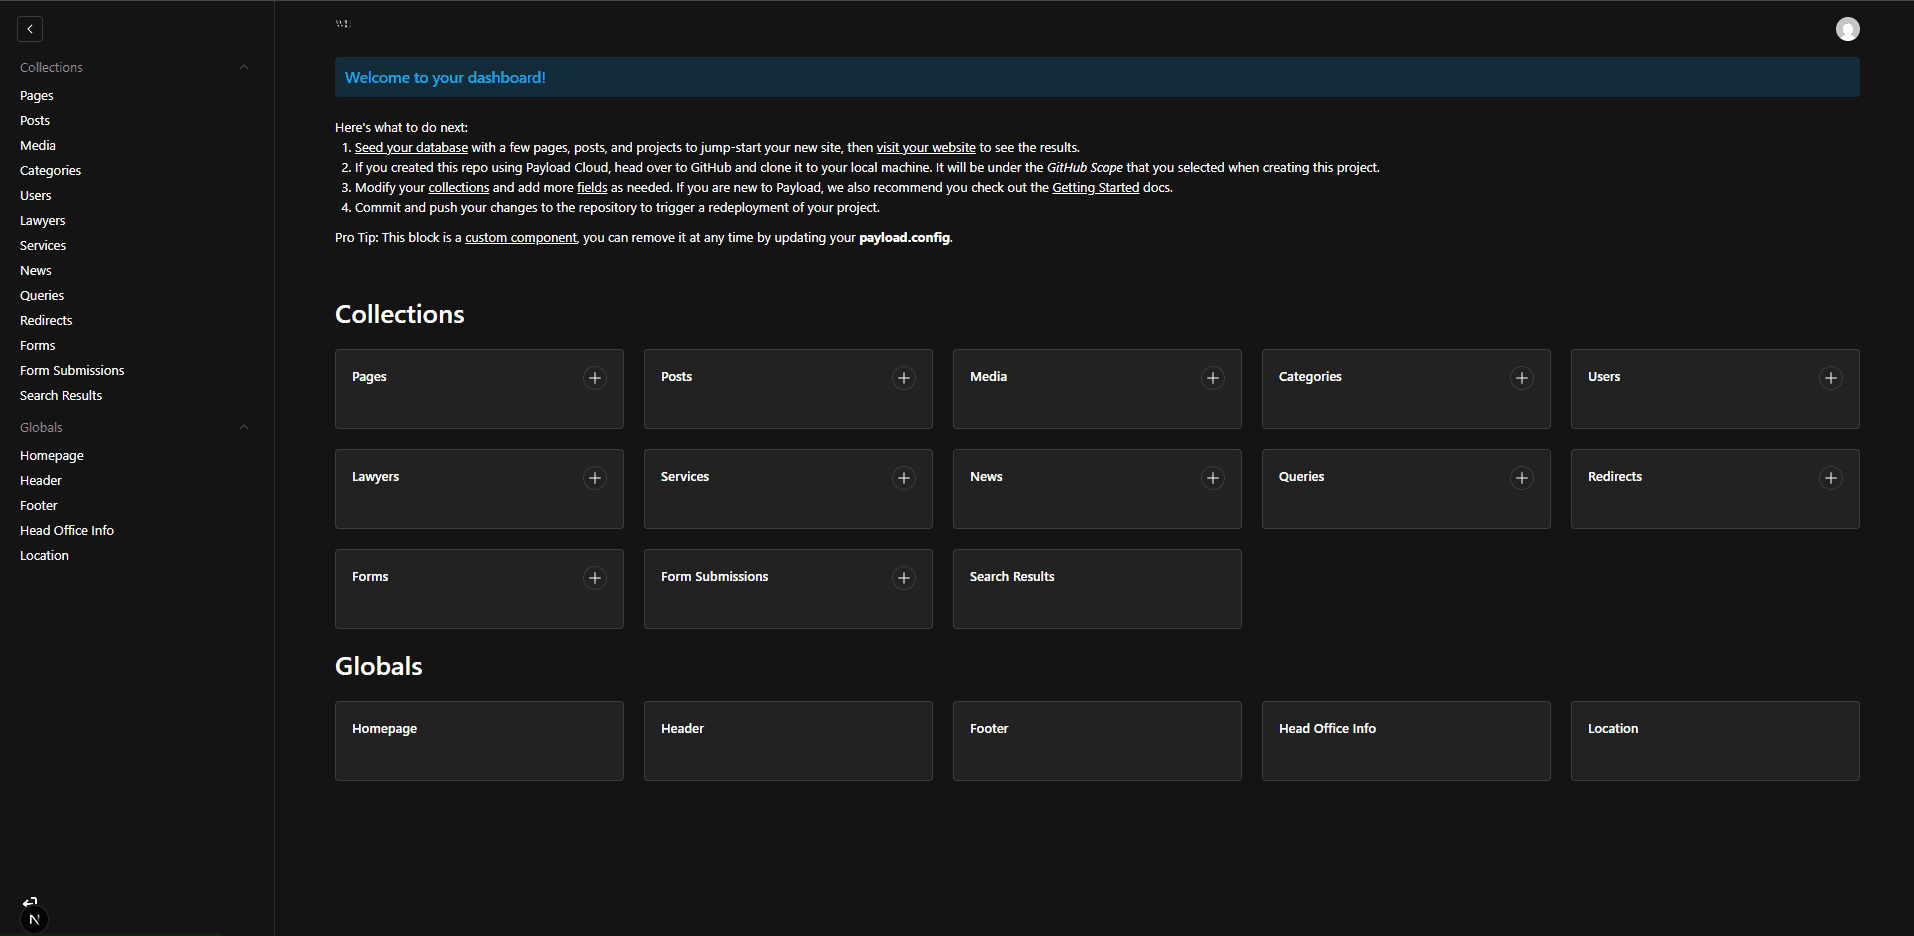
Task: Open the Search Results collection card
Action: [x=1096, y=589]
